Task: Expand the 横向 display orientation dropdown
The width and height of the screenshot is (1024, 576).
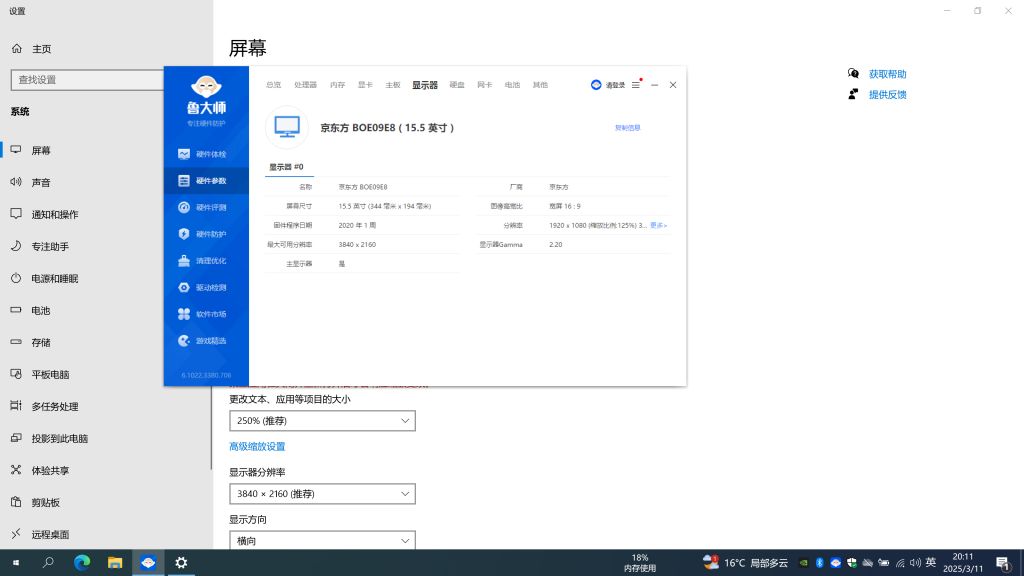Action: [322, 540]
